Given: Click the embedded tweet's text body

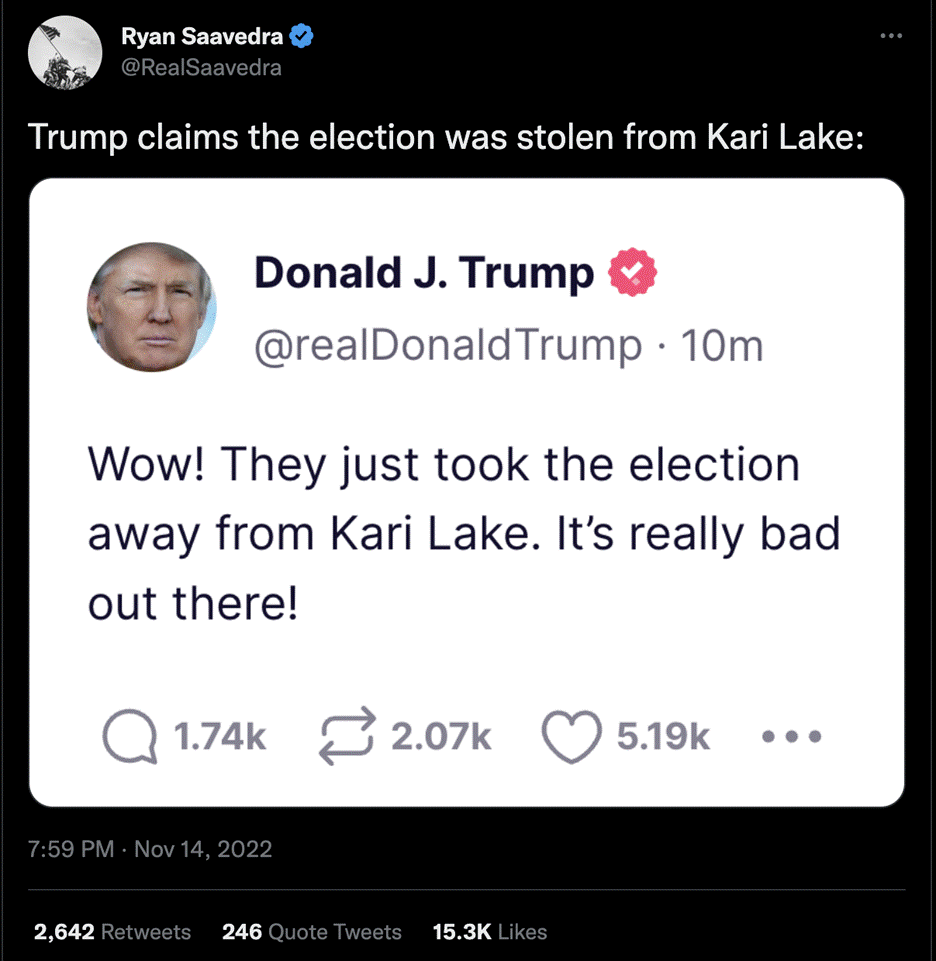Looking at the screenshot, I should 465,532.
